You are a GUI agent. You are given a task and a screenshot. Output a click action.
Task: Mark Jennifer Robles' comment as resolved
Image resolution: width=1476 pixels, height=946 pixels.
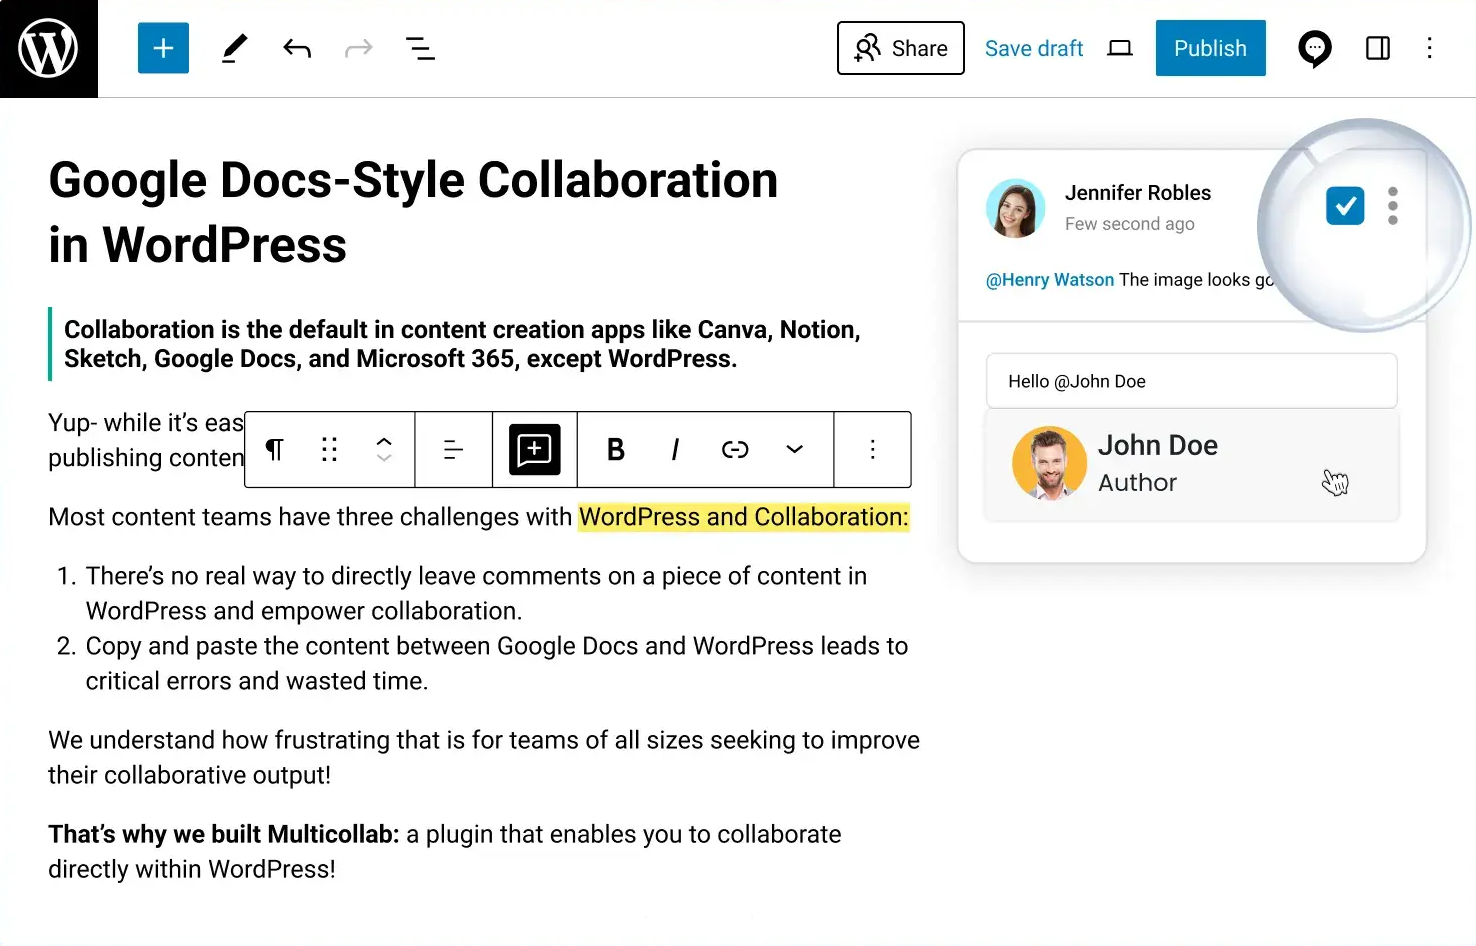coord(1345,206)
